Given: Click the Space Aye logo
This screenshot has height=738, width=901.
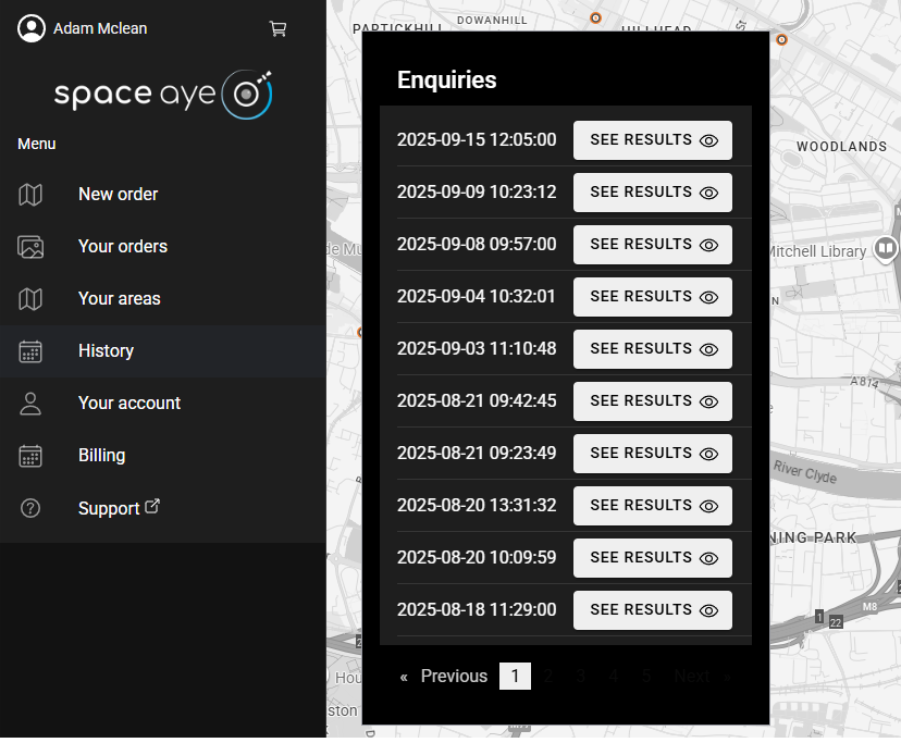Looking at the screenshot, I should [163, 94].
